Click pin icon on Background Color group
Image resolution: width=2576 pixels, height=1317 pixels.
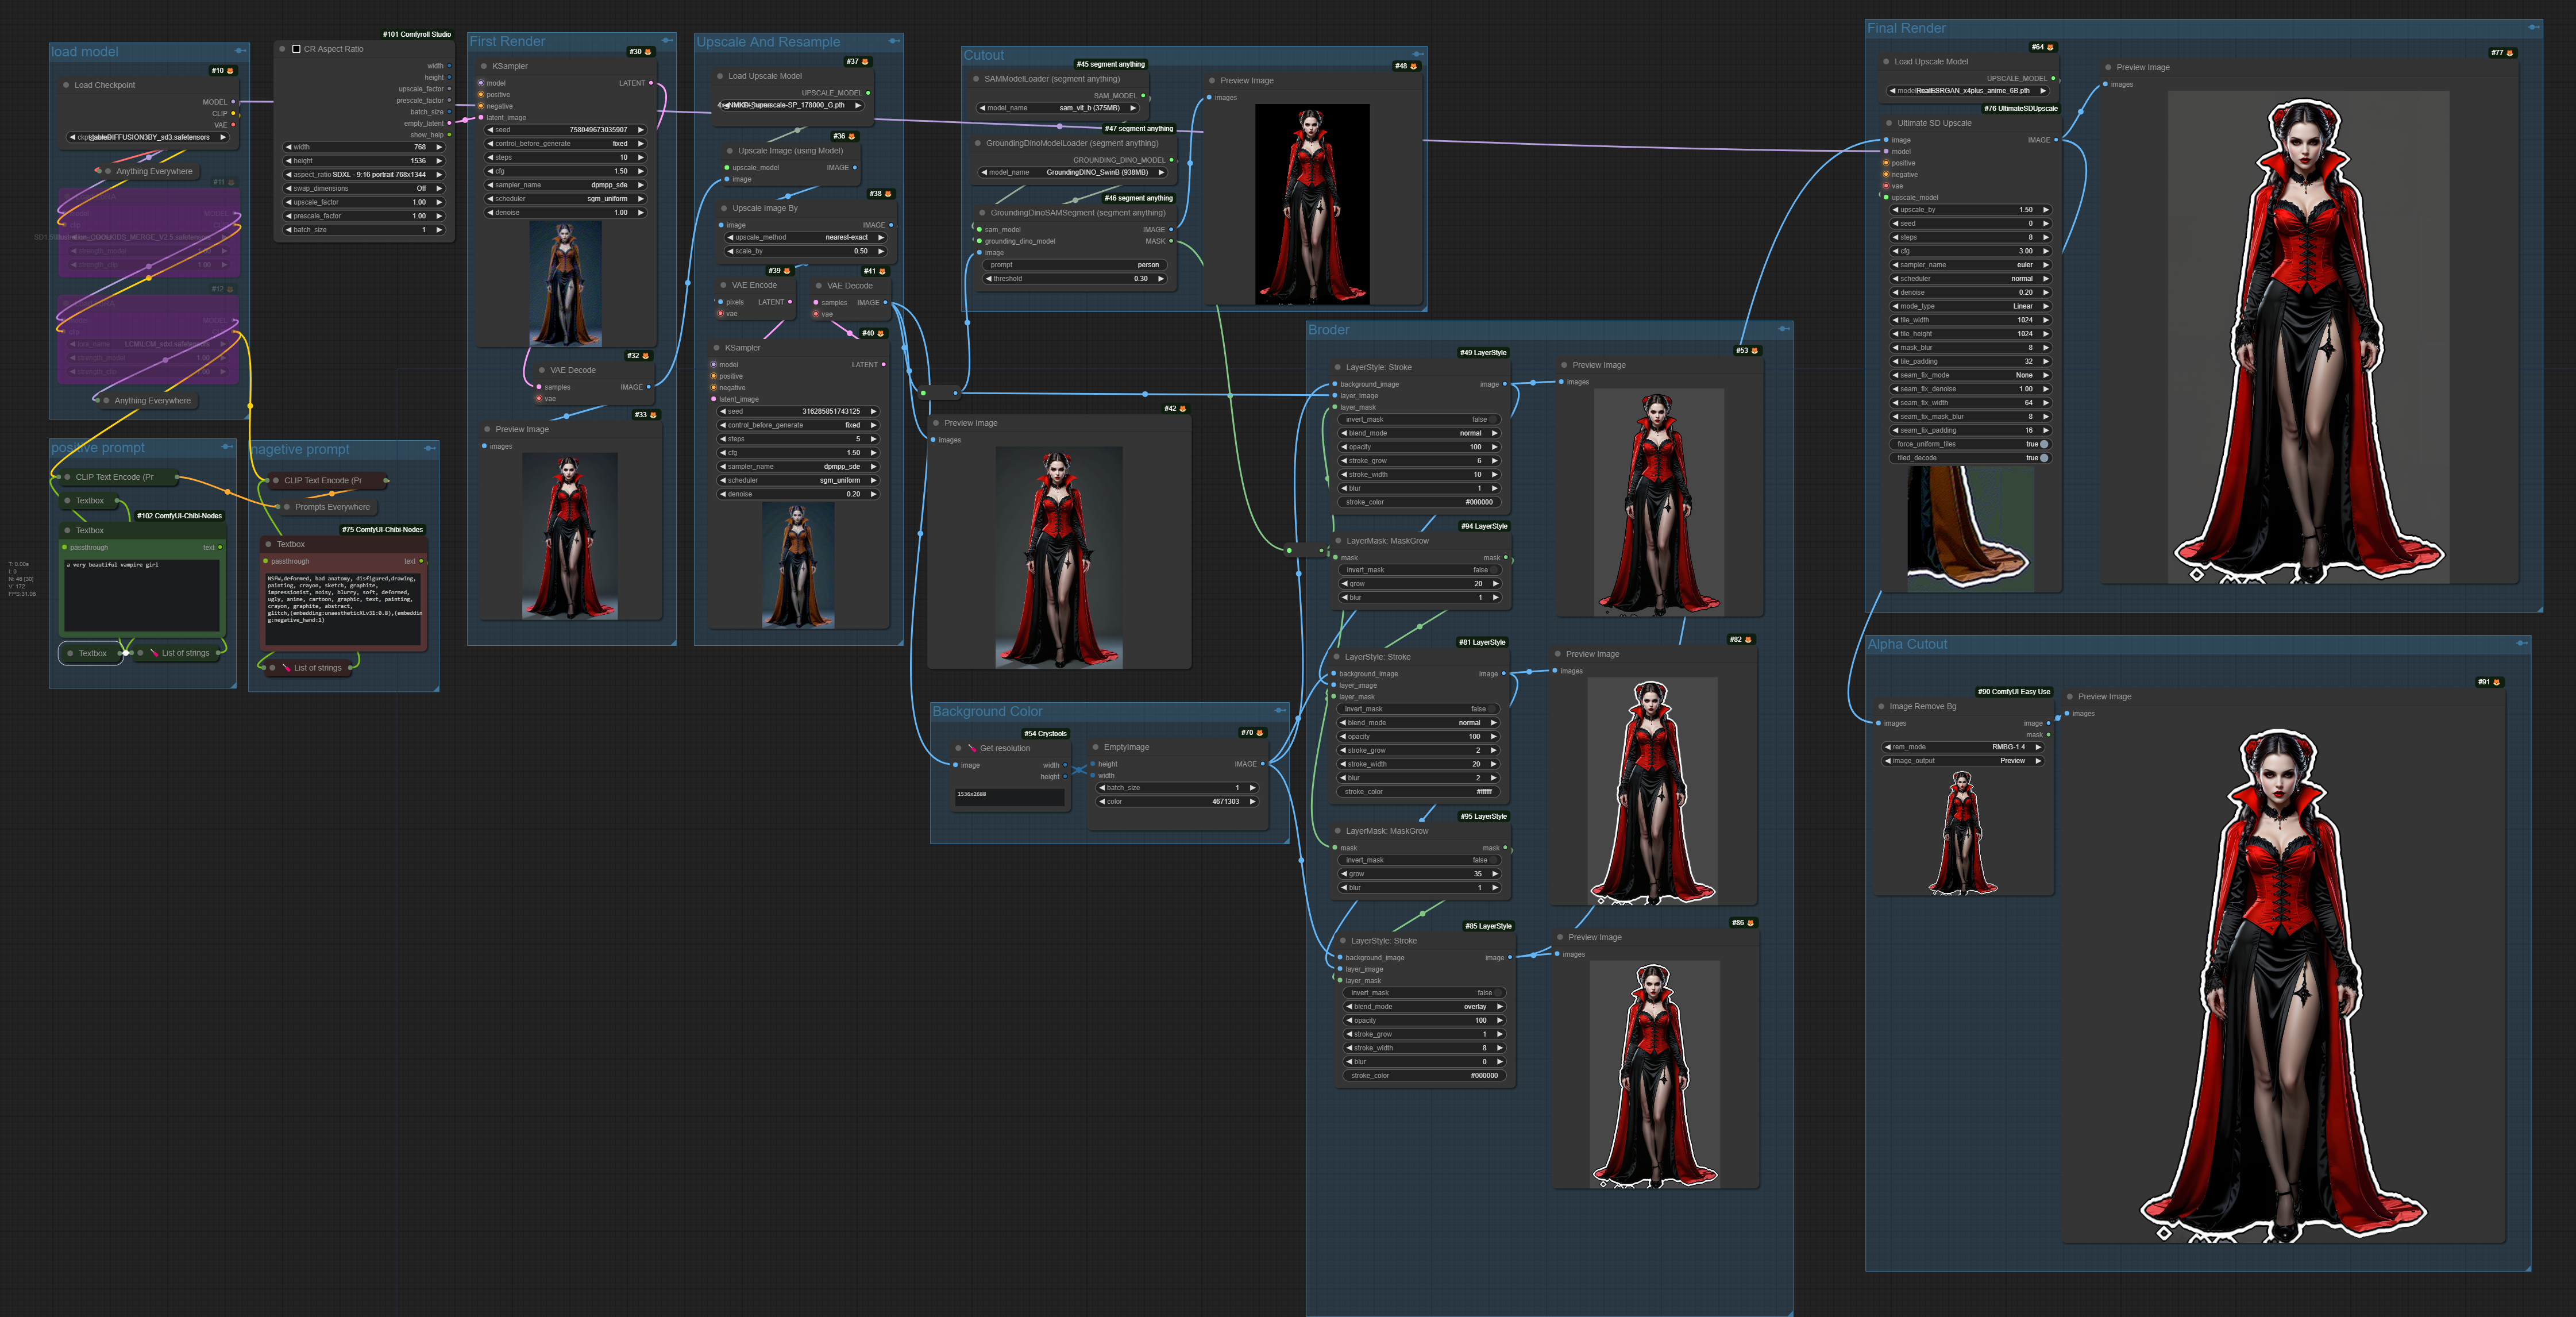[1279, 710]
